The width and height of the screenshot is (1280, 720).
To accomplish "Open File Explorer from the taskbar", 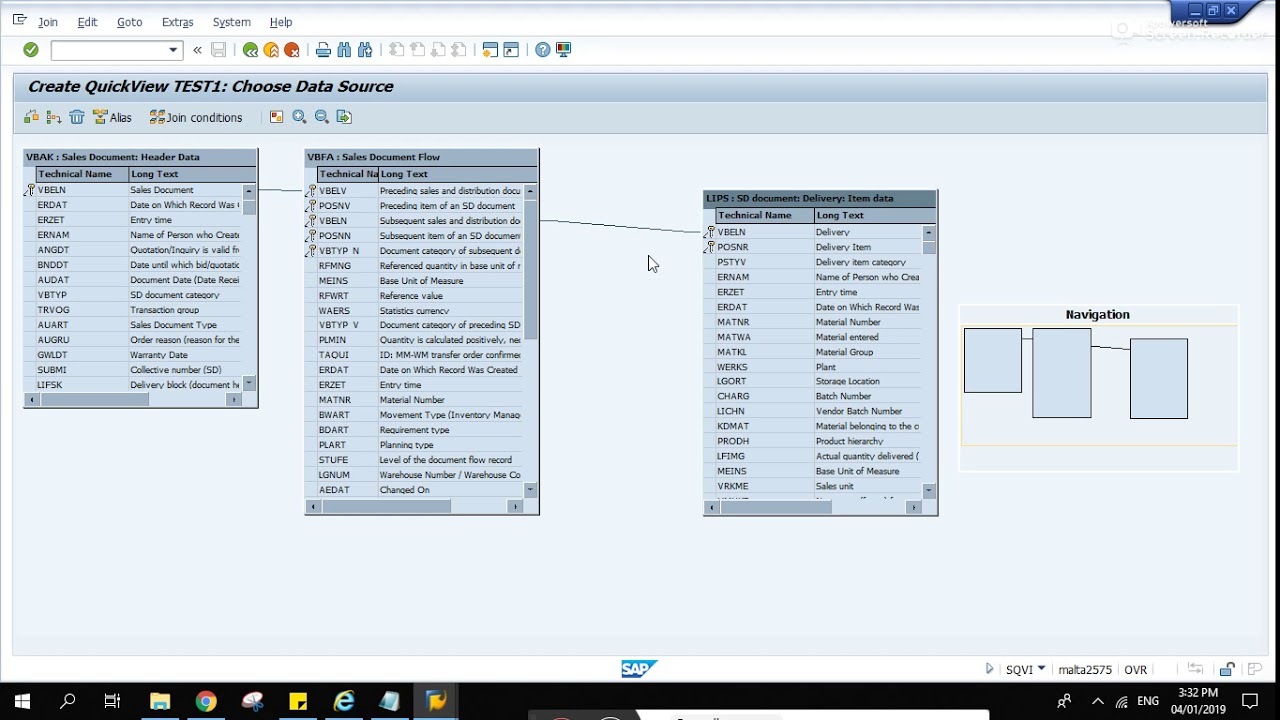I will (x=160, y=701).
